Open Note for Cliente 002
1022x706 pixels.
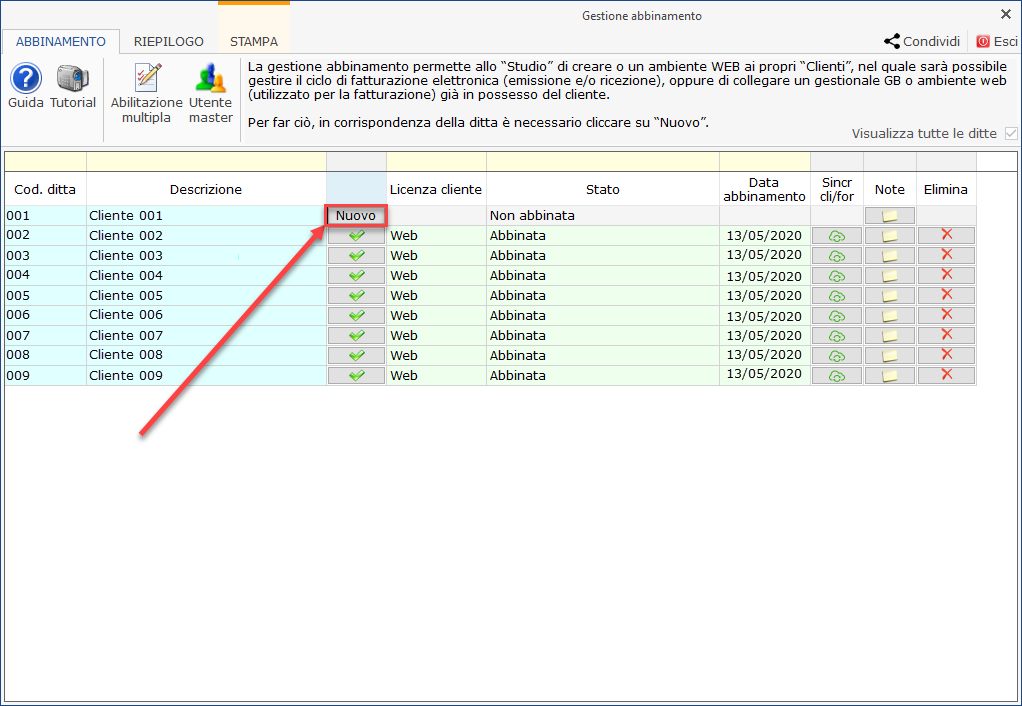(x=890, y=236)
